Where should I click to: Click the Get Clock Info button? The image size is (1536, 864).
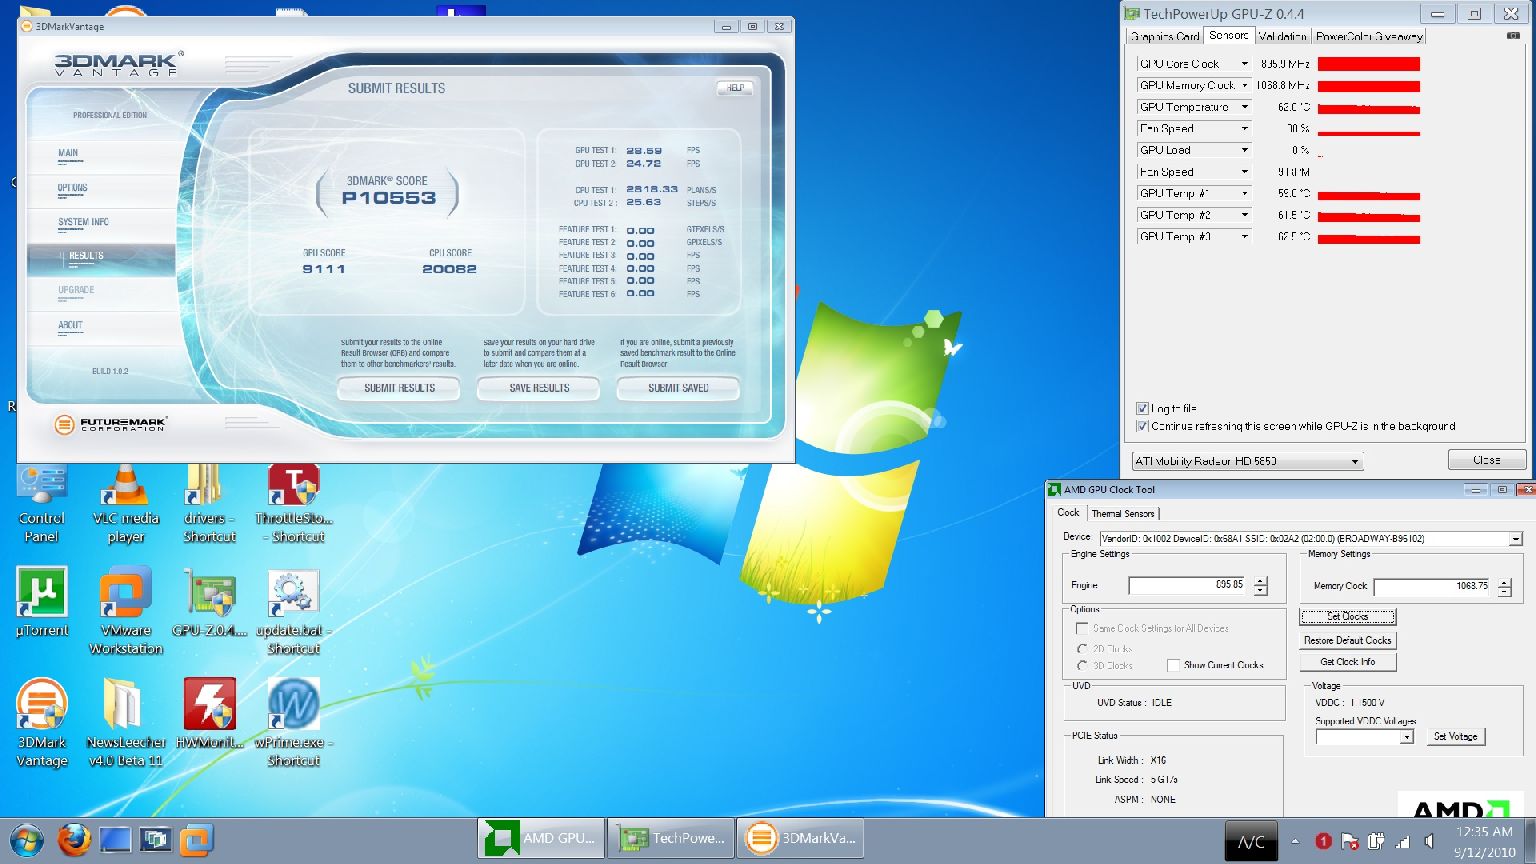click(1347, 662)
